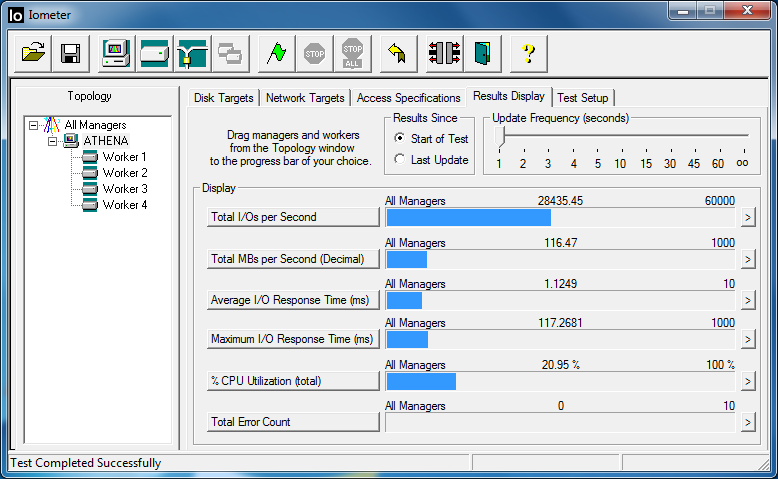Screen dimensions: 778x479
Task: Start tests with the green flag
Action: [276, 53]
